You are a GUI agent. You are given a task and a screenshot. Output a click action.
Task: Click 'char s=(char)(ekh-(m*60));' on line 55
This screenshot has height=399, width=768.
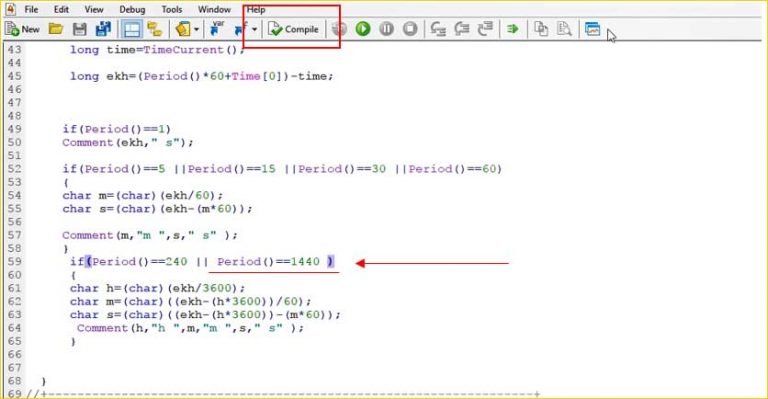157,209
